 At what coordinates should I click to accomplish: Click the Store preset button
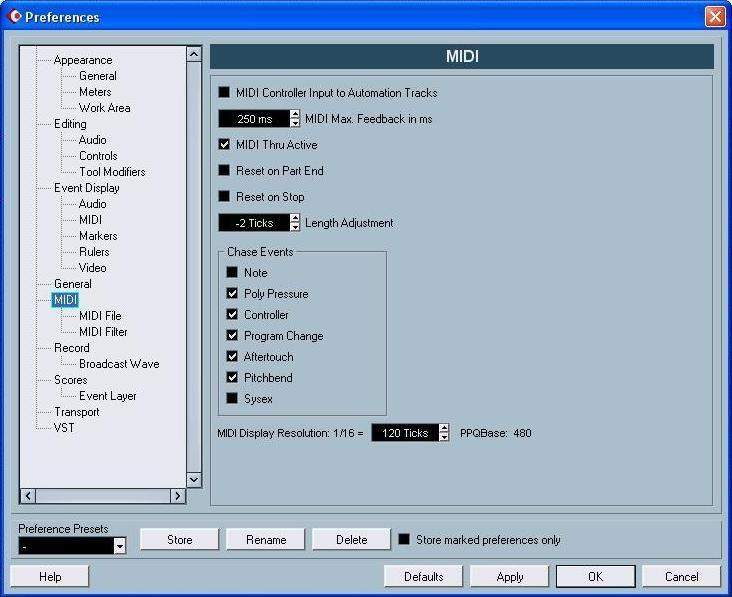click(x=179, y=540)
